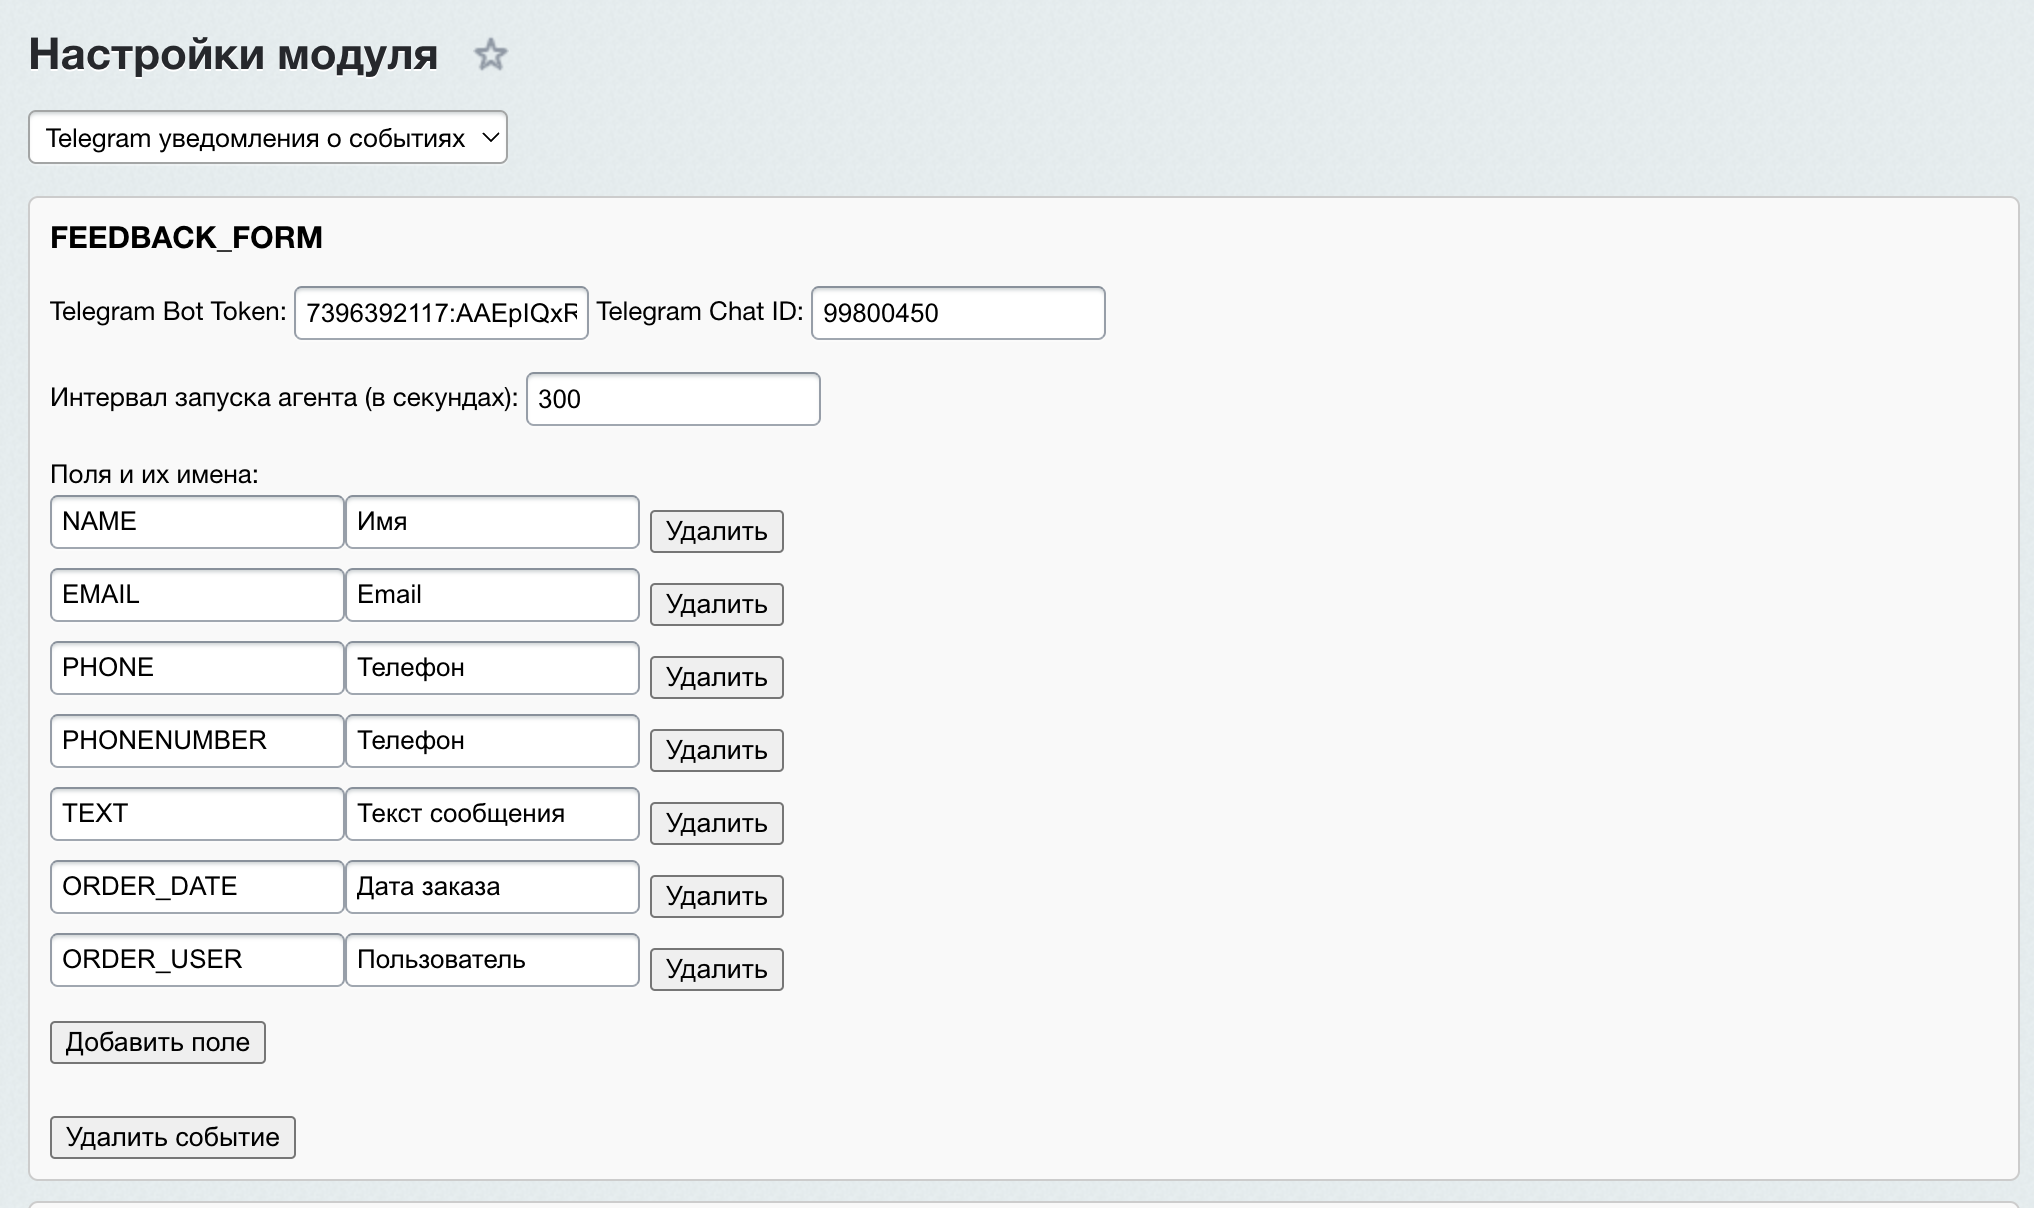Click the Имя label input
2034x1208 pixels.
point(492,522)
